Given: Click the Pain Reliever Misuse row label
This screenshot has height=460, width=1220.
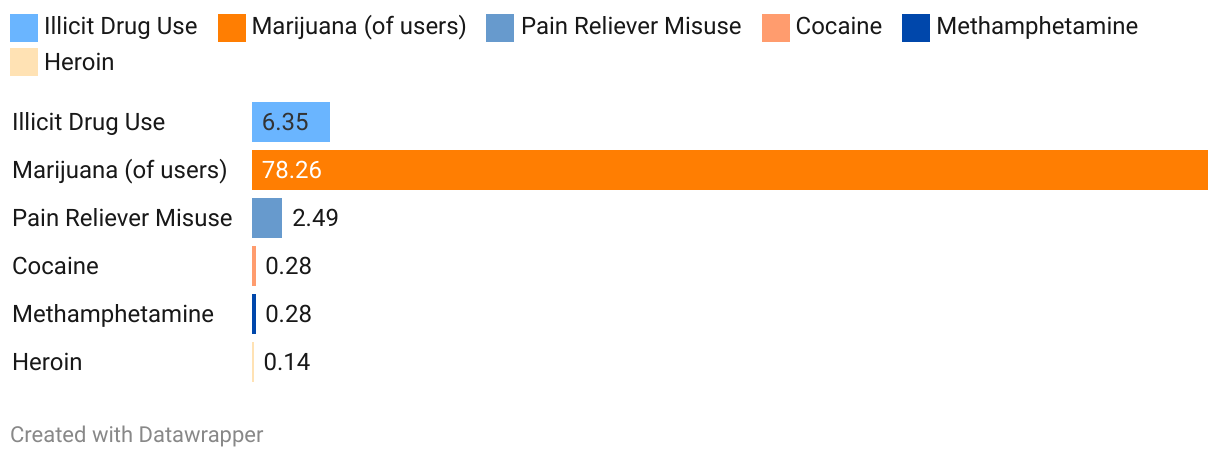Looking at the screenshot, I should point(122,218).
